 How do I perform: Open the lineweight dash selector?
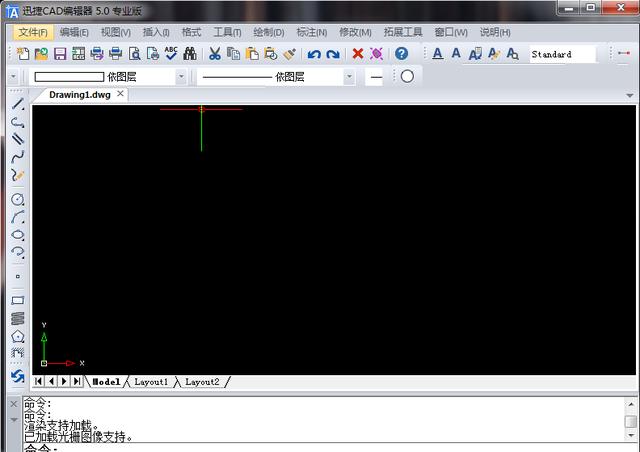pyautogui.click(x=376, y=77)
